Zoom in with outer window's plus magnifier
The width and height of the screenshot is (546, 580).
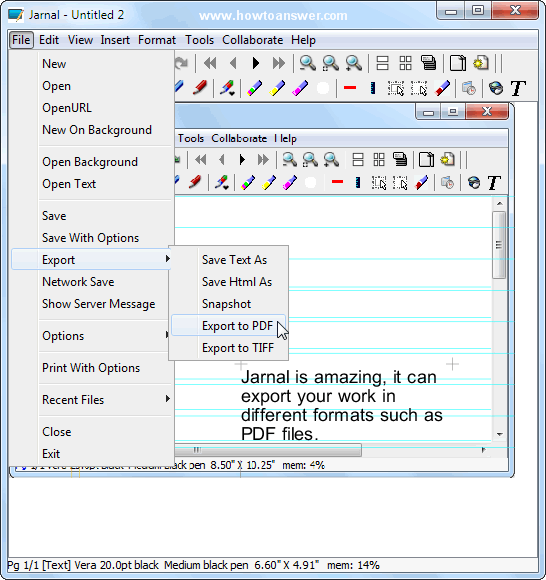pyautogui.click(x=354, y=64)
